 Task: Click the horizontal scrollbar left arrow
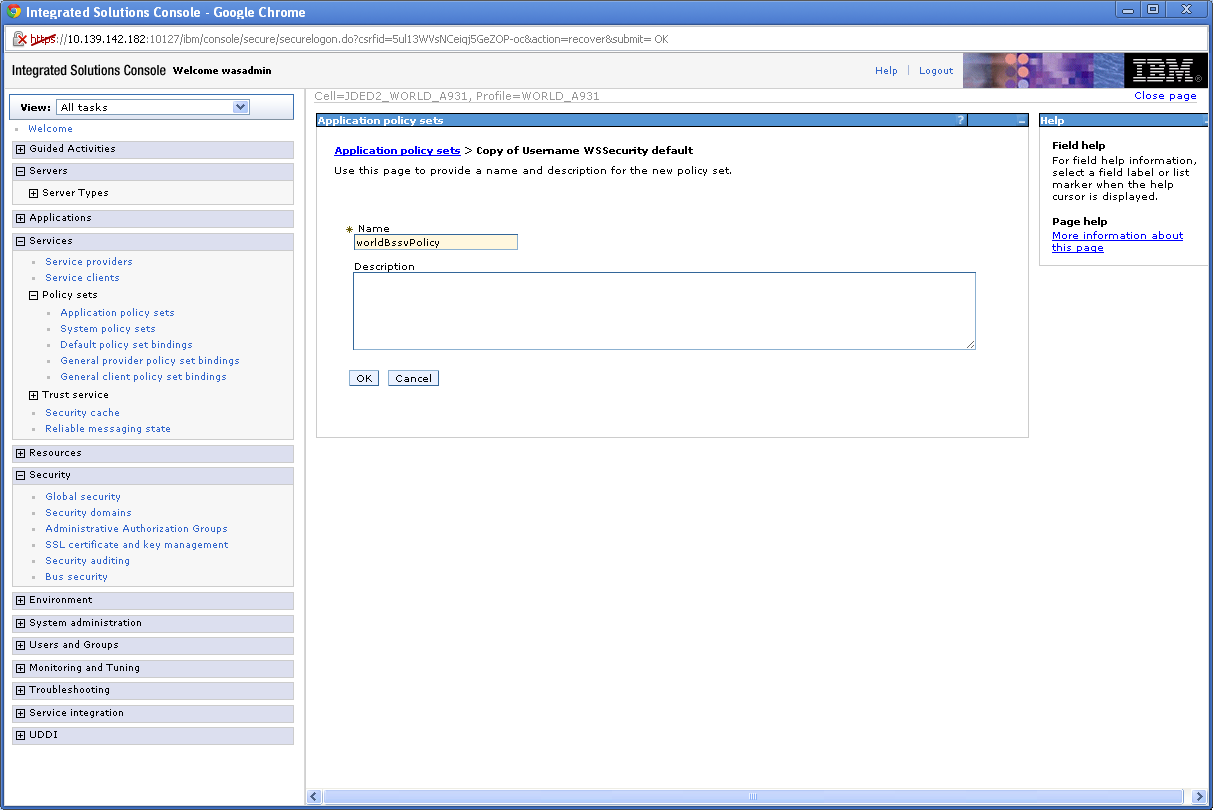point(314,797)
